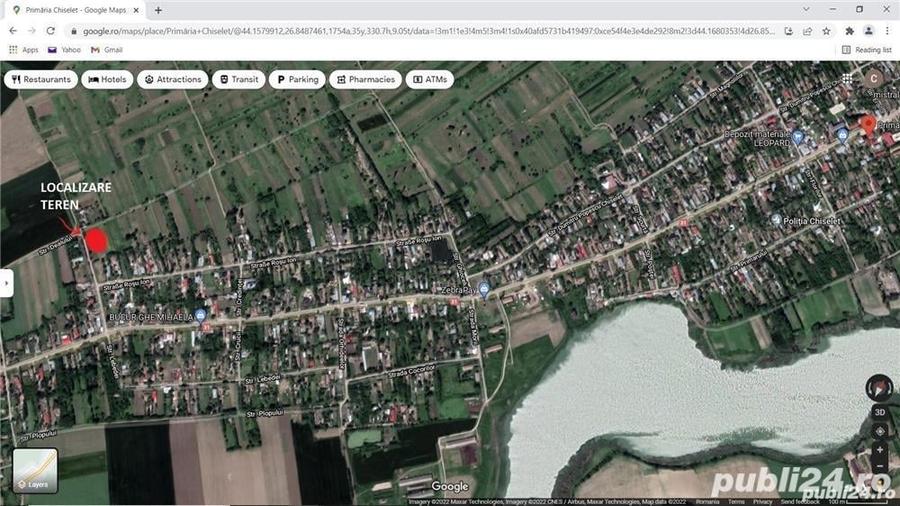The image size is (900, 506).
Task: Show nearby ATMs
Action: pyautogui.click(x=430, y=79)
